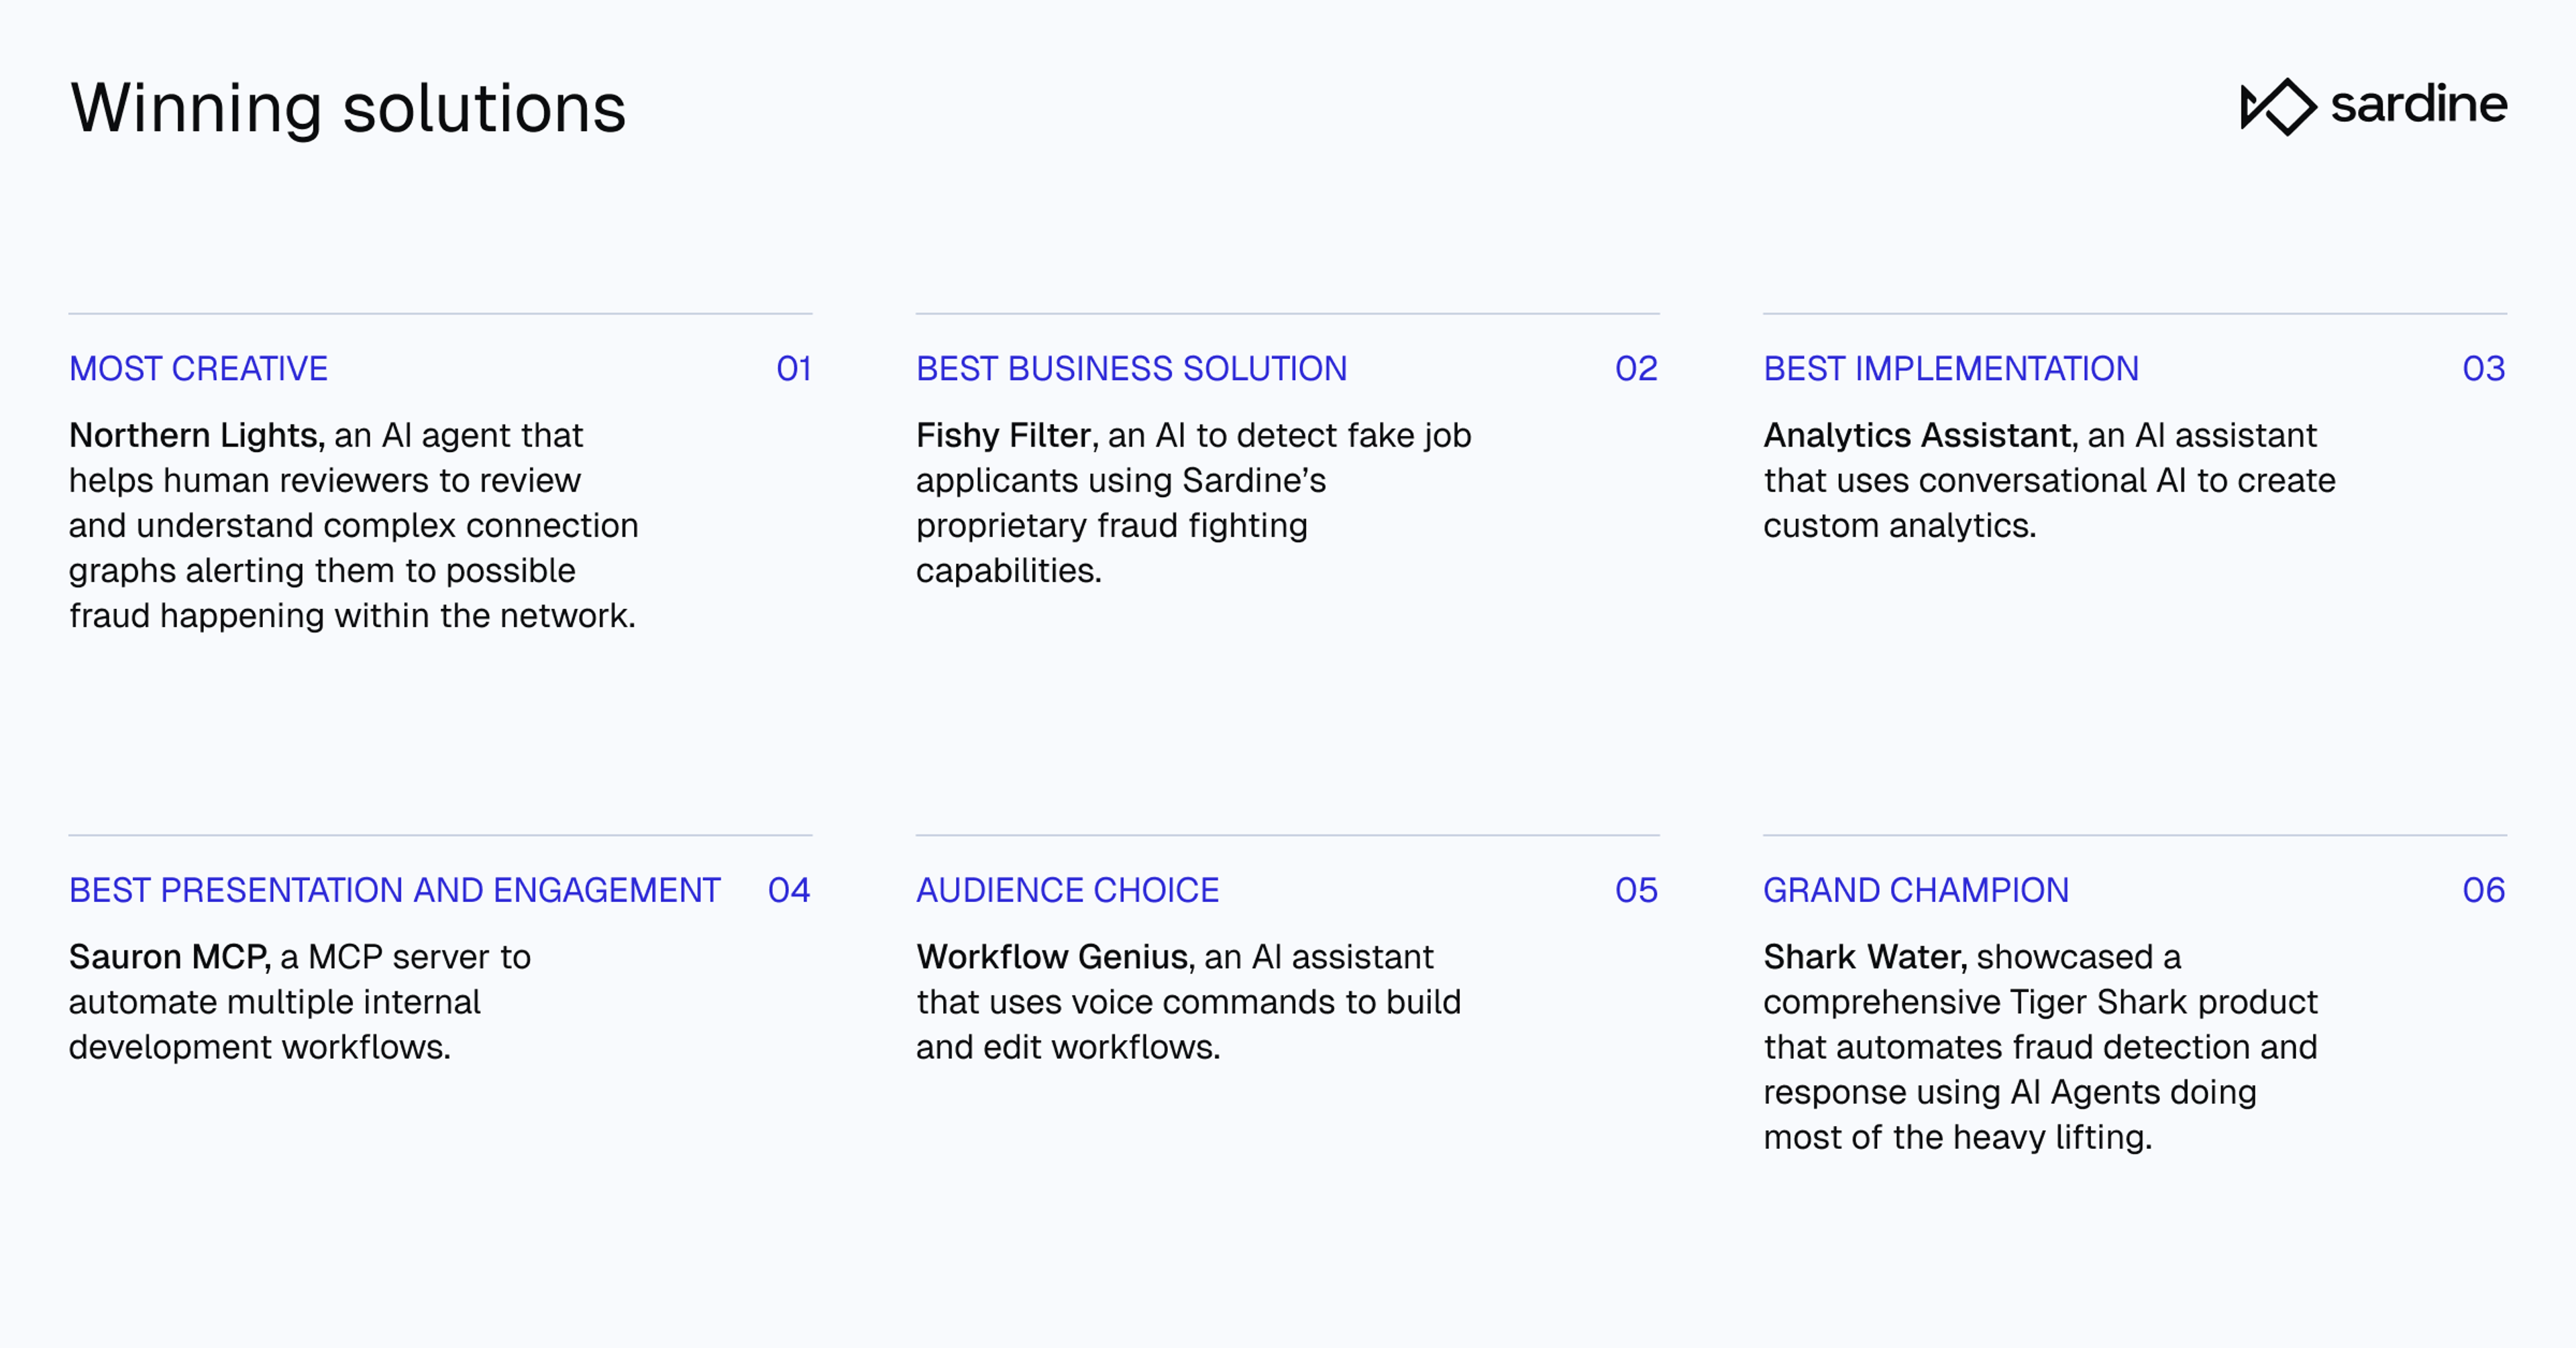2576x1348 pixels.
Task: Click the number 02 label
Action: 1636,369
